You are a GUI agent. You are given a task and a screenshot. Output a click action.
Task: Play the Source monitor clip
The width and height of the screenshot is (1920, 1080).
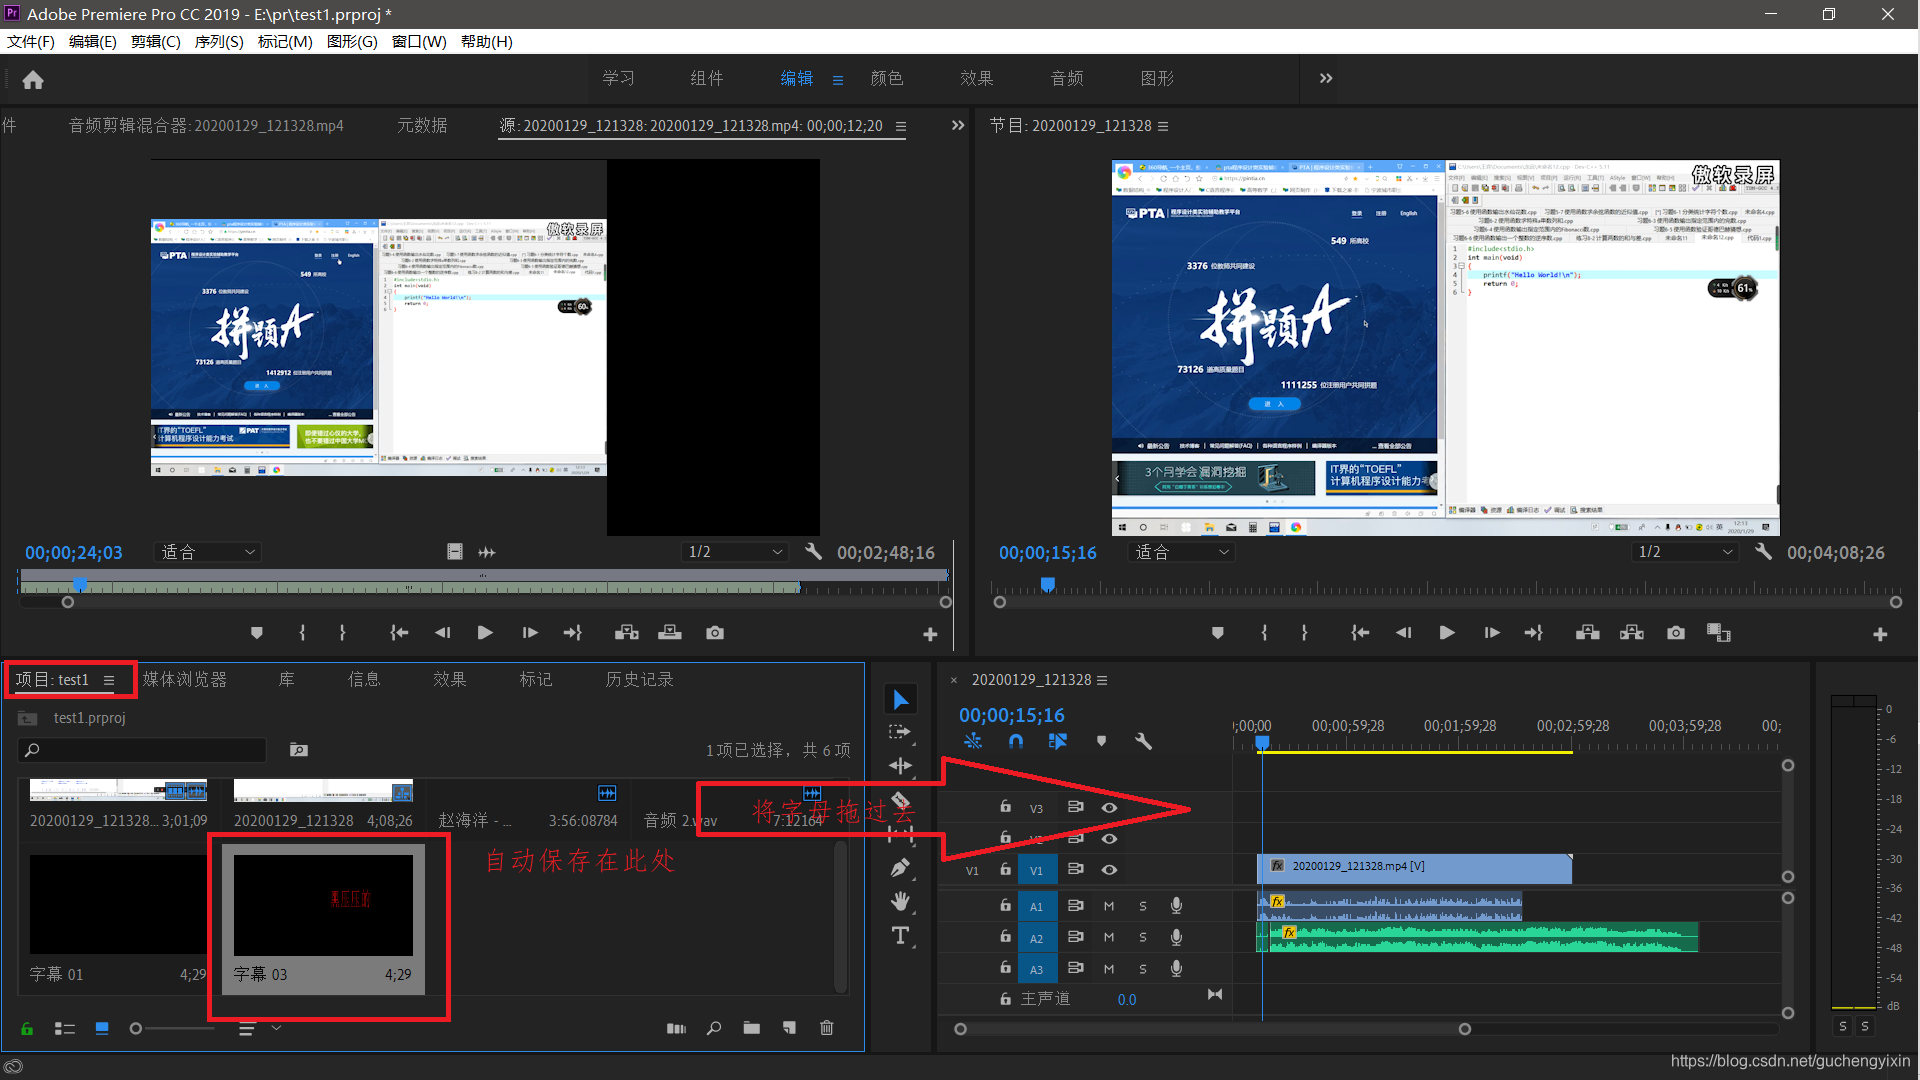coord(485,633)
